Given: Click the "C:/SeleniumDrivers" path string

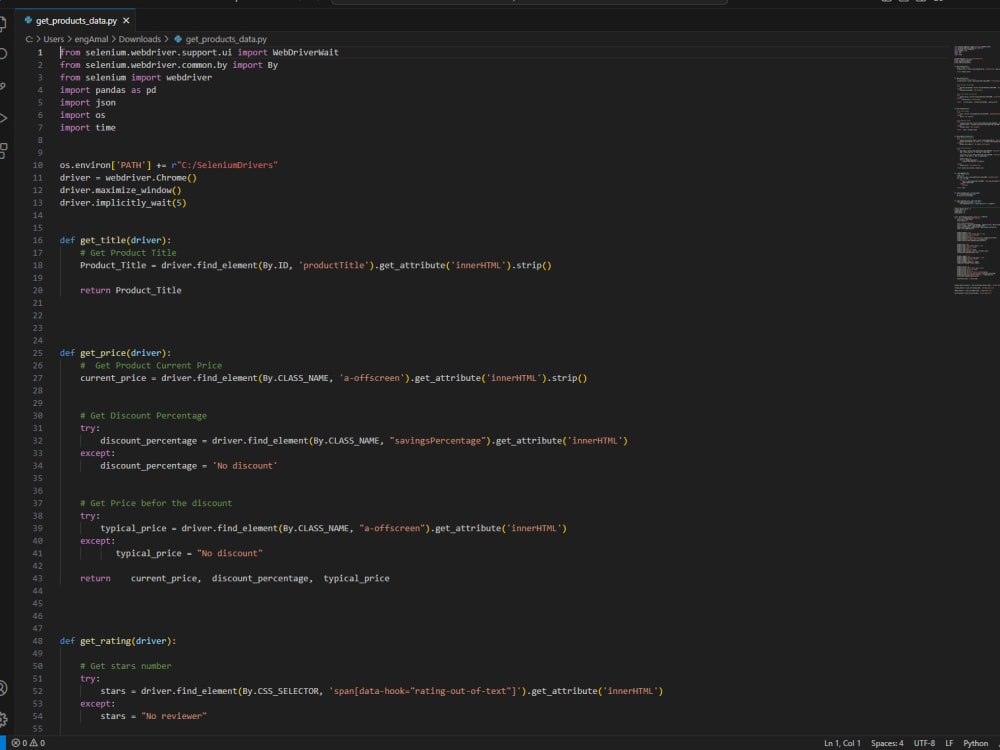Looking at the screenshot, I should pos(227,165).
